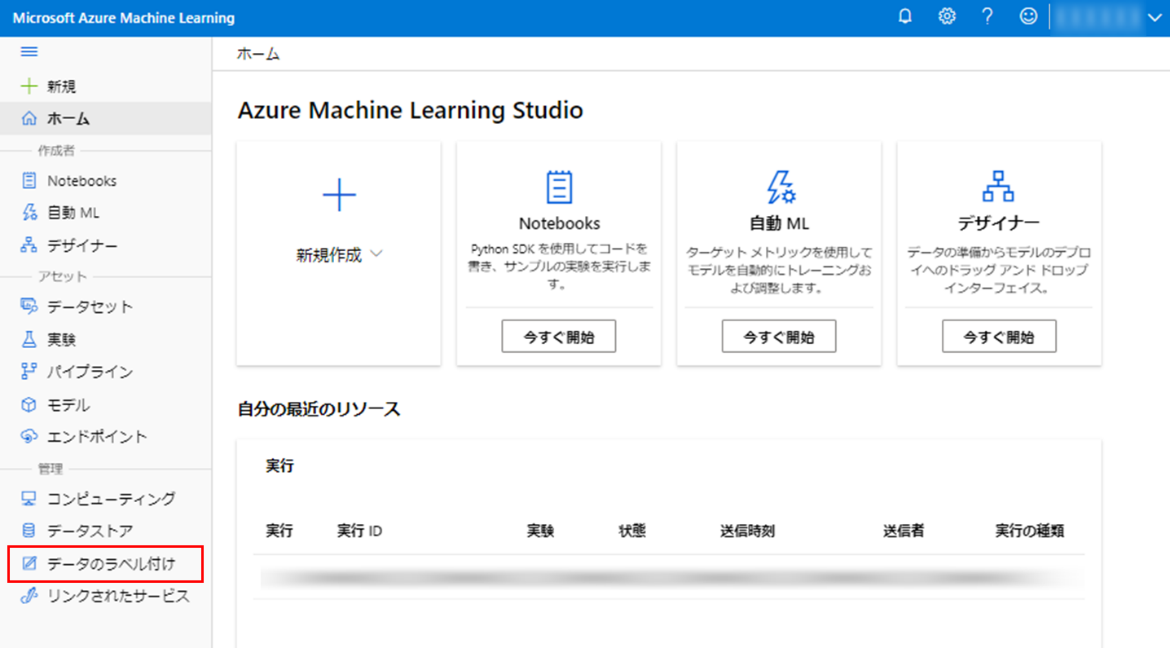Click the Notebooks card notepad icon
Image resolution: width=1170 pixels, height=648 pixels.
coord(559,187)
